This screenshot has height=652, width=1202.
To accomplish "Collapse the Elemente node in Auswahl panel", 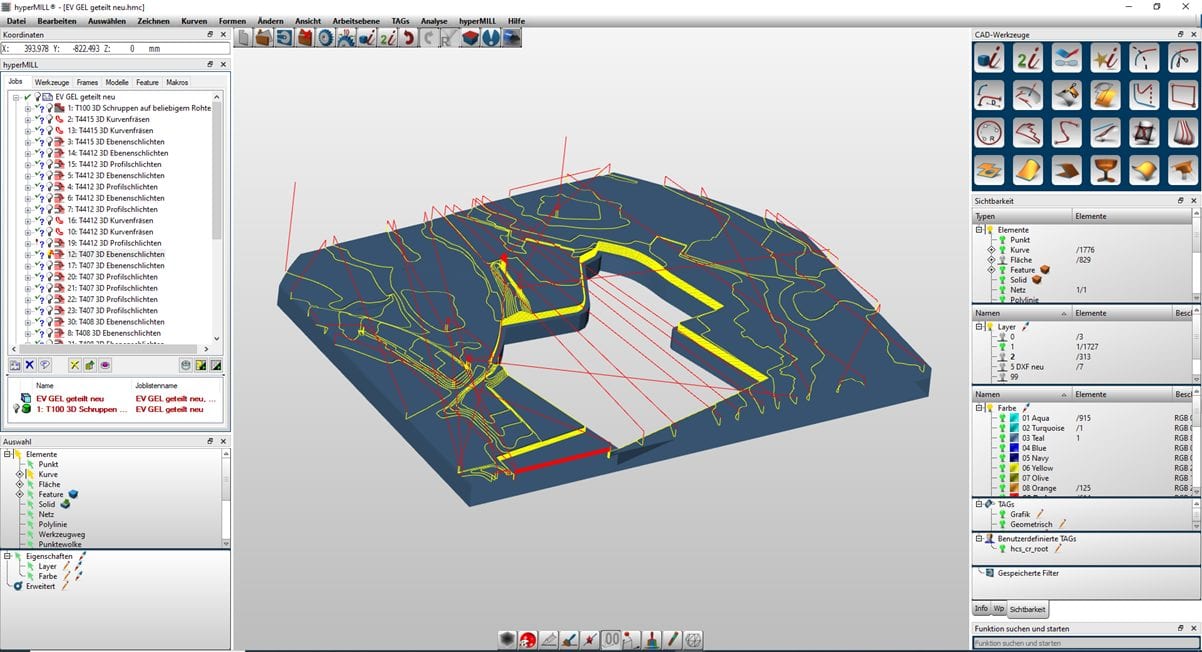I will click(7, 454).
